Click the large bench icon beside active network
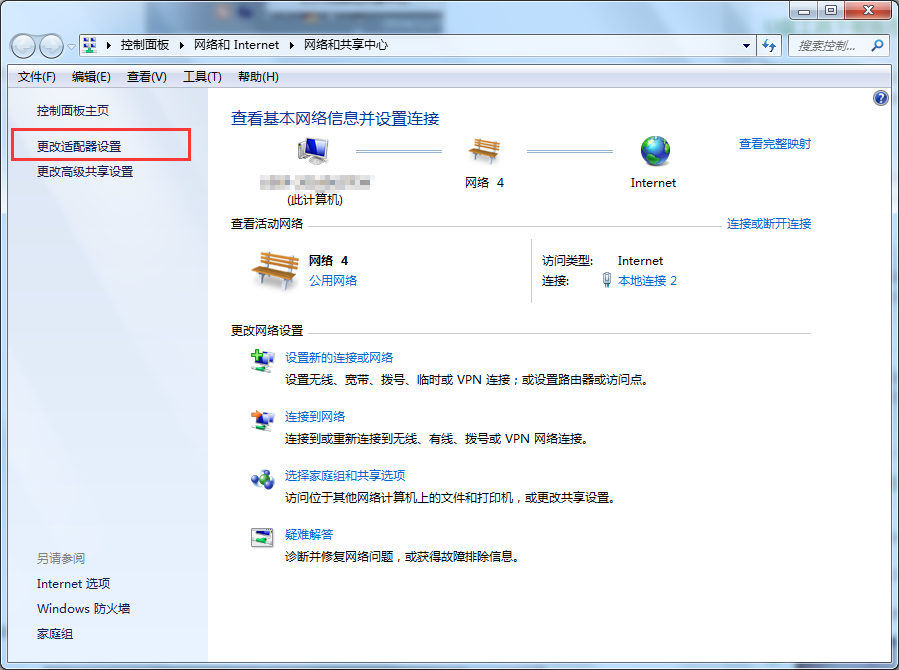Viewport: 899px width, 670px height. coord(273,270)
